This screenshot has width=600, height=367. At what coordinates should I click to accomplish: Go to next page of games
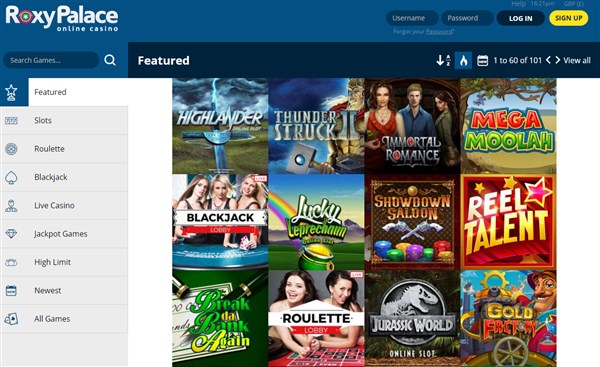(558, 60)
